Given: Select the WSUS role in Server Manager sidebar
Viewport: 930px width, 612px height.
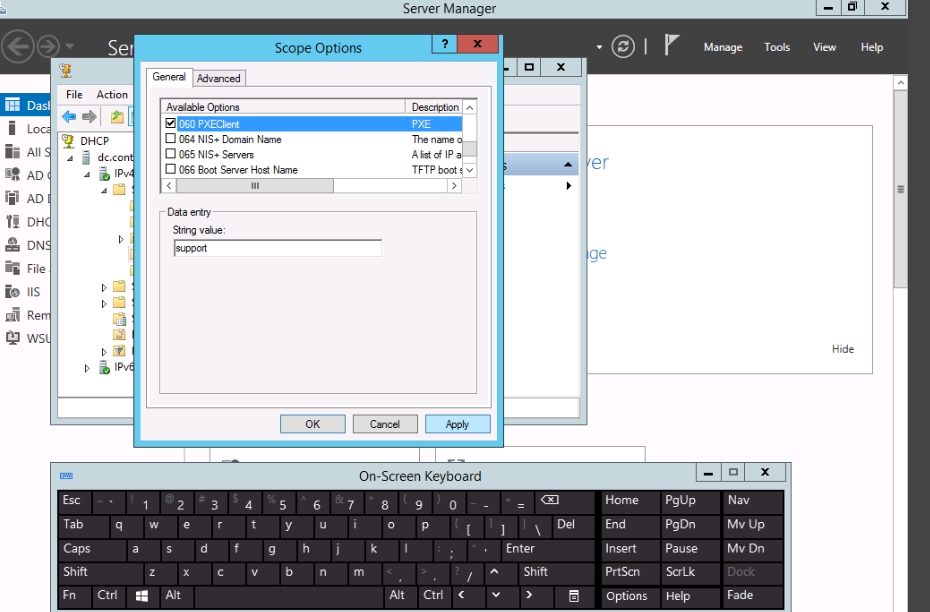Looking at the screenshot, I should (27, 338).
